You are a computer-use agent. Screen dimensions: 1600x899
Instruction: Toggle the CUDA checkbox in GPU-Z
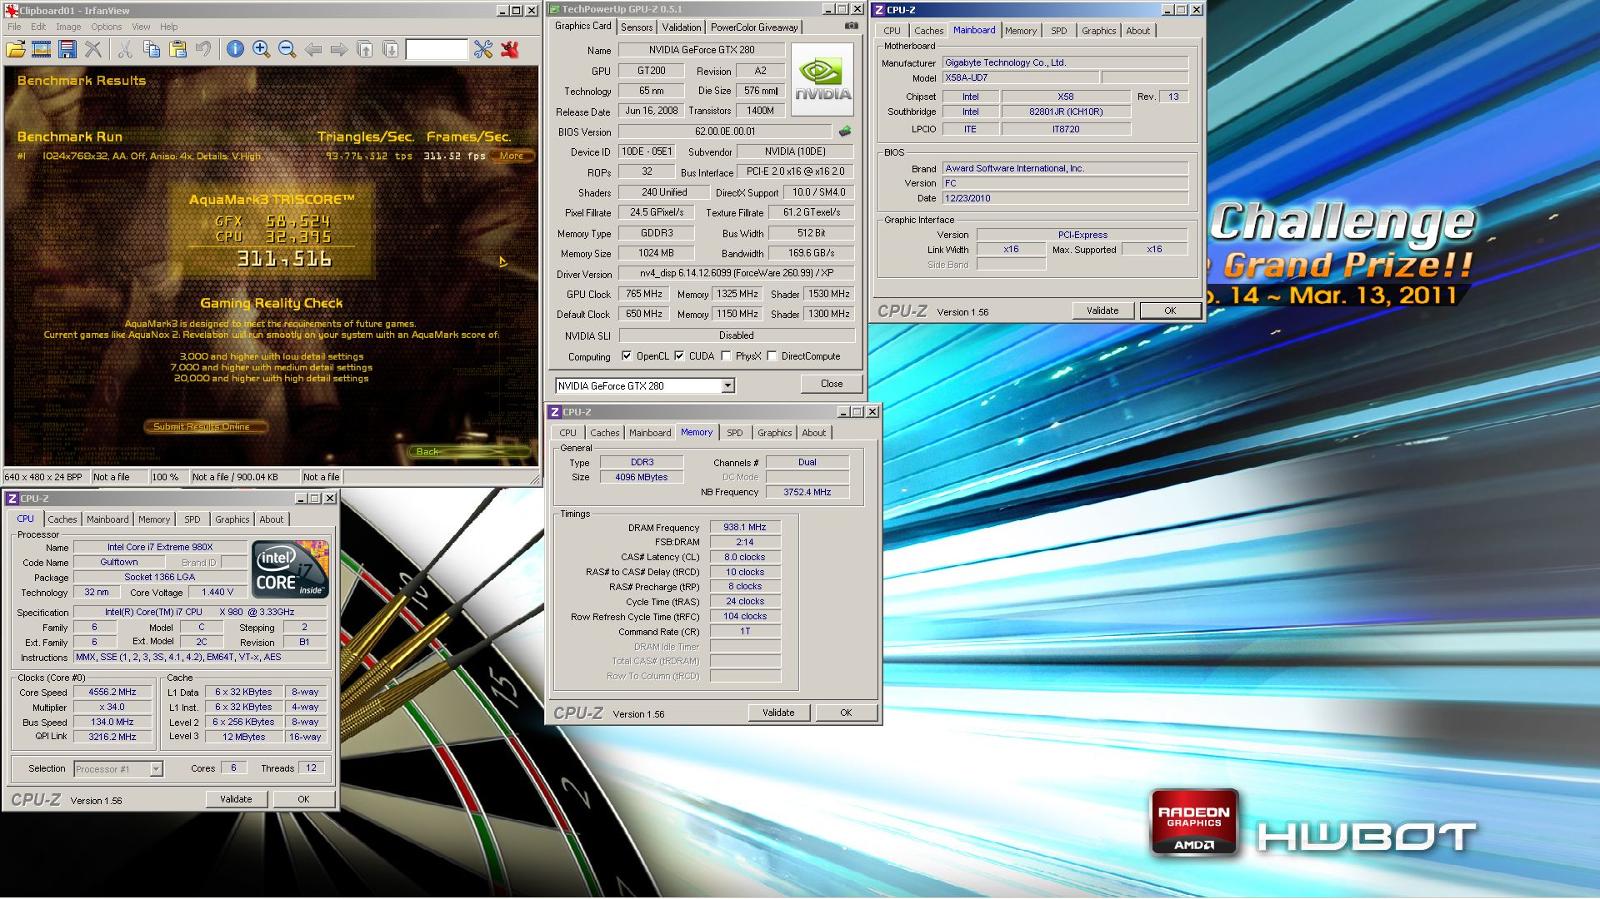(x=679, y=356)
